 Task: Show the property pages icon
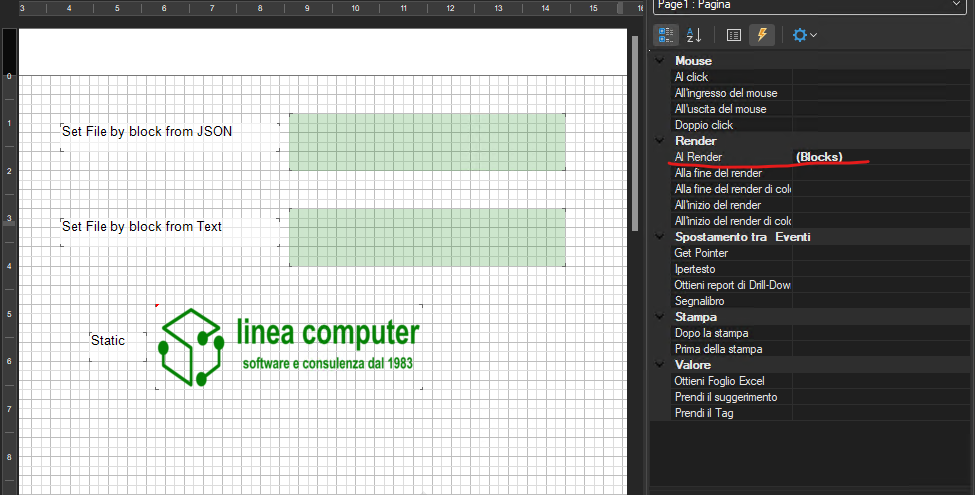(x=734, y=35)
